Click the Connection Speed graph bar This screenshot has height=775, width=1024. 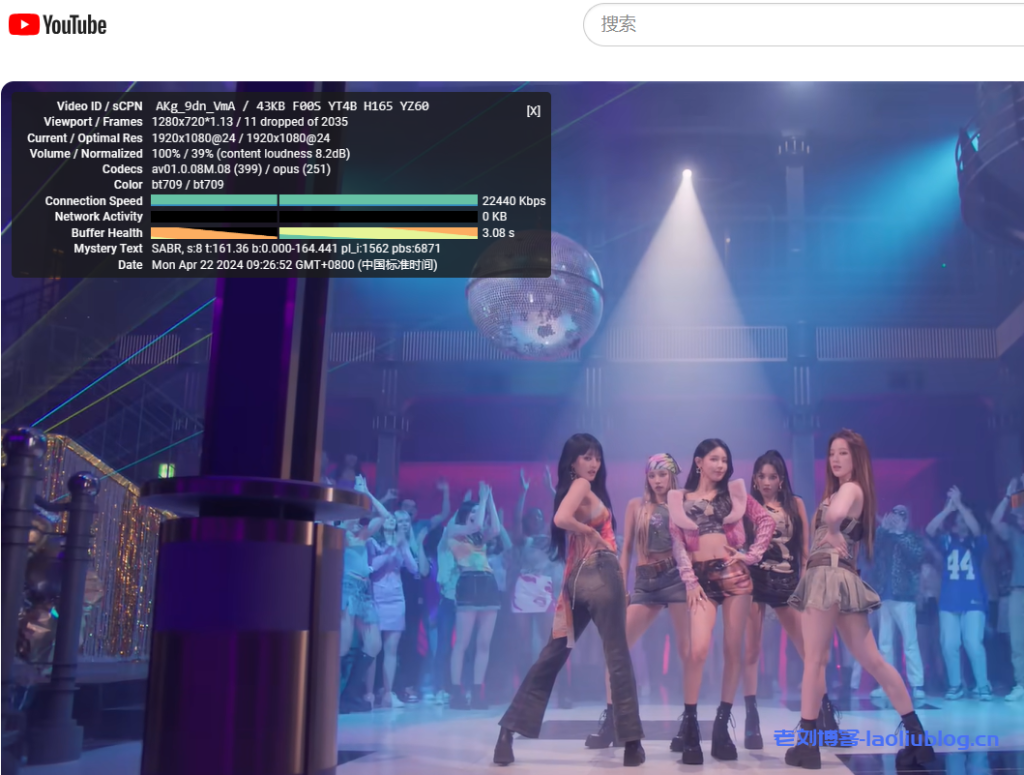pos(314,201)
